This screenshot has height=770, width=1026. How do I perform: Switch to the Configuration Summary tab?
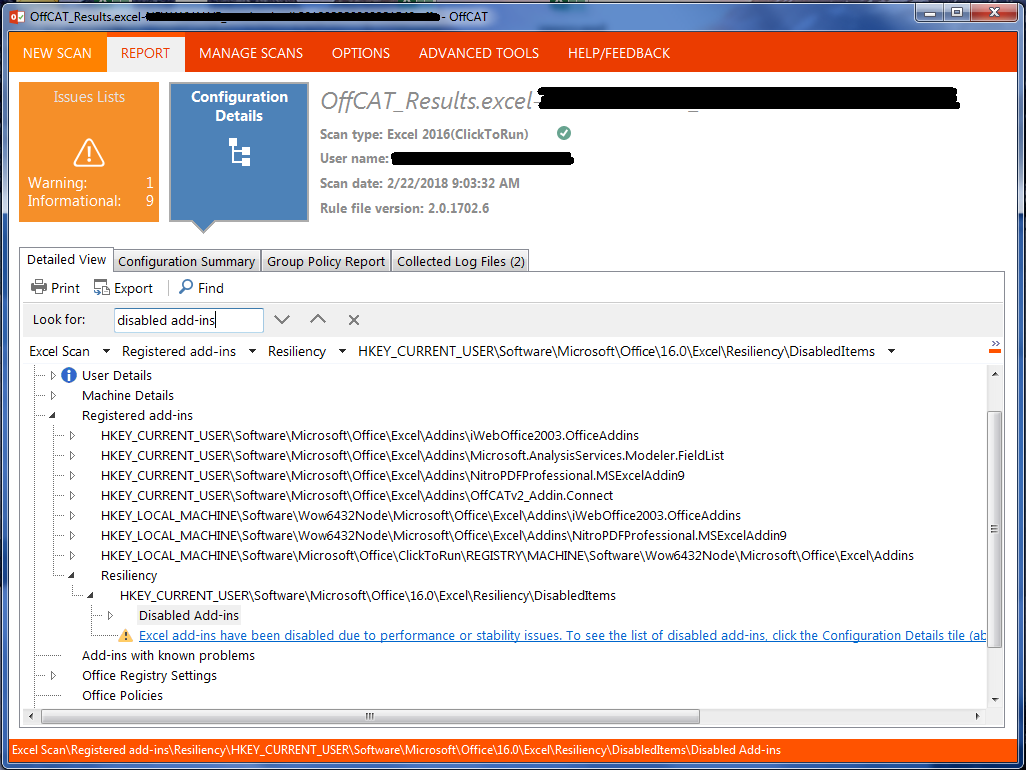coord(186,262)
